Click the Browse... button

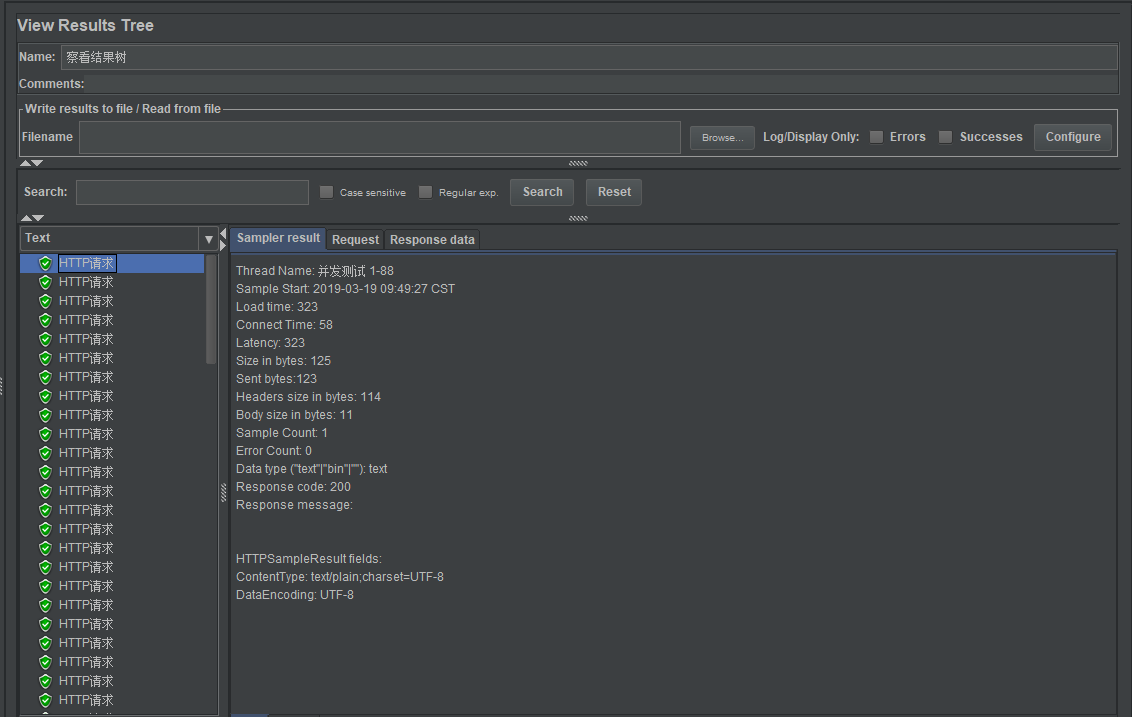(722, 137)
